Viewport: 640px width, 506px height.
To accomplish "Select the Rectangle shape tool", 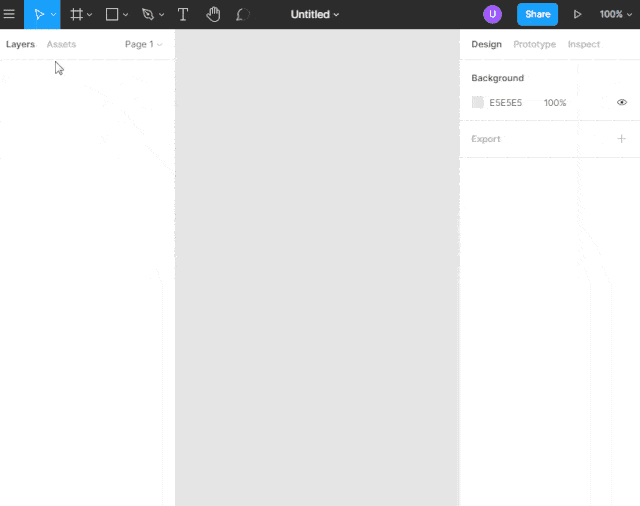I will coord(112,14).
